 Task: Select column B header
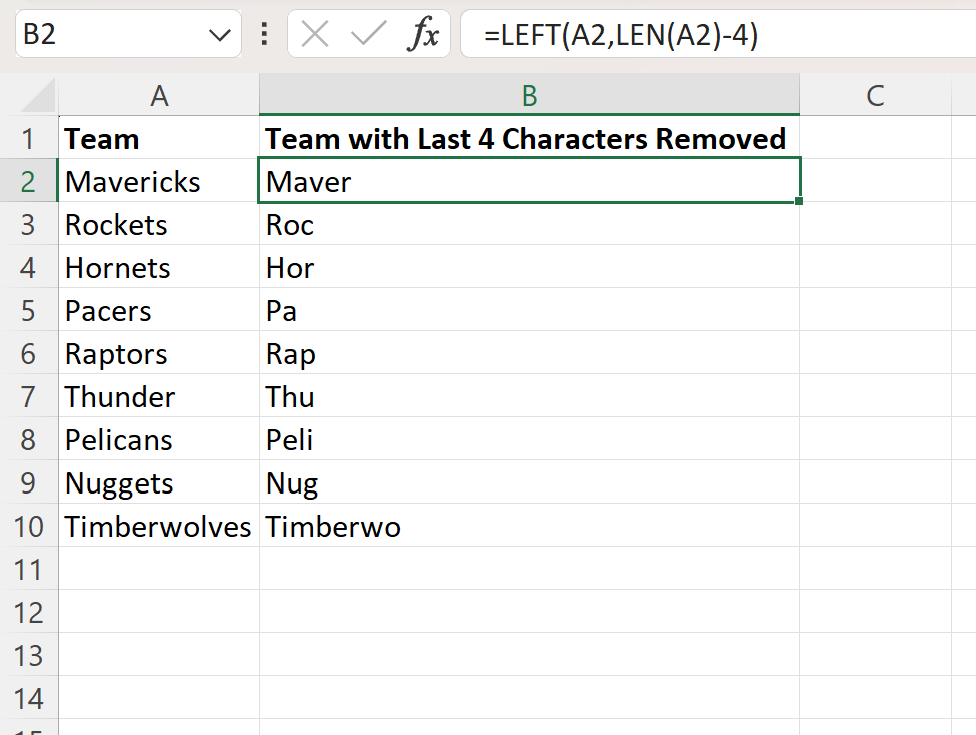pyautogui.click(x=529, y=94)
